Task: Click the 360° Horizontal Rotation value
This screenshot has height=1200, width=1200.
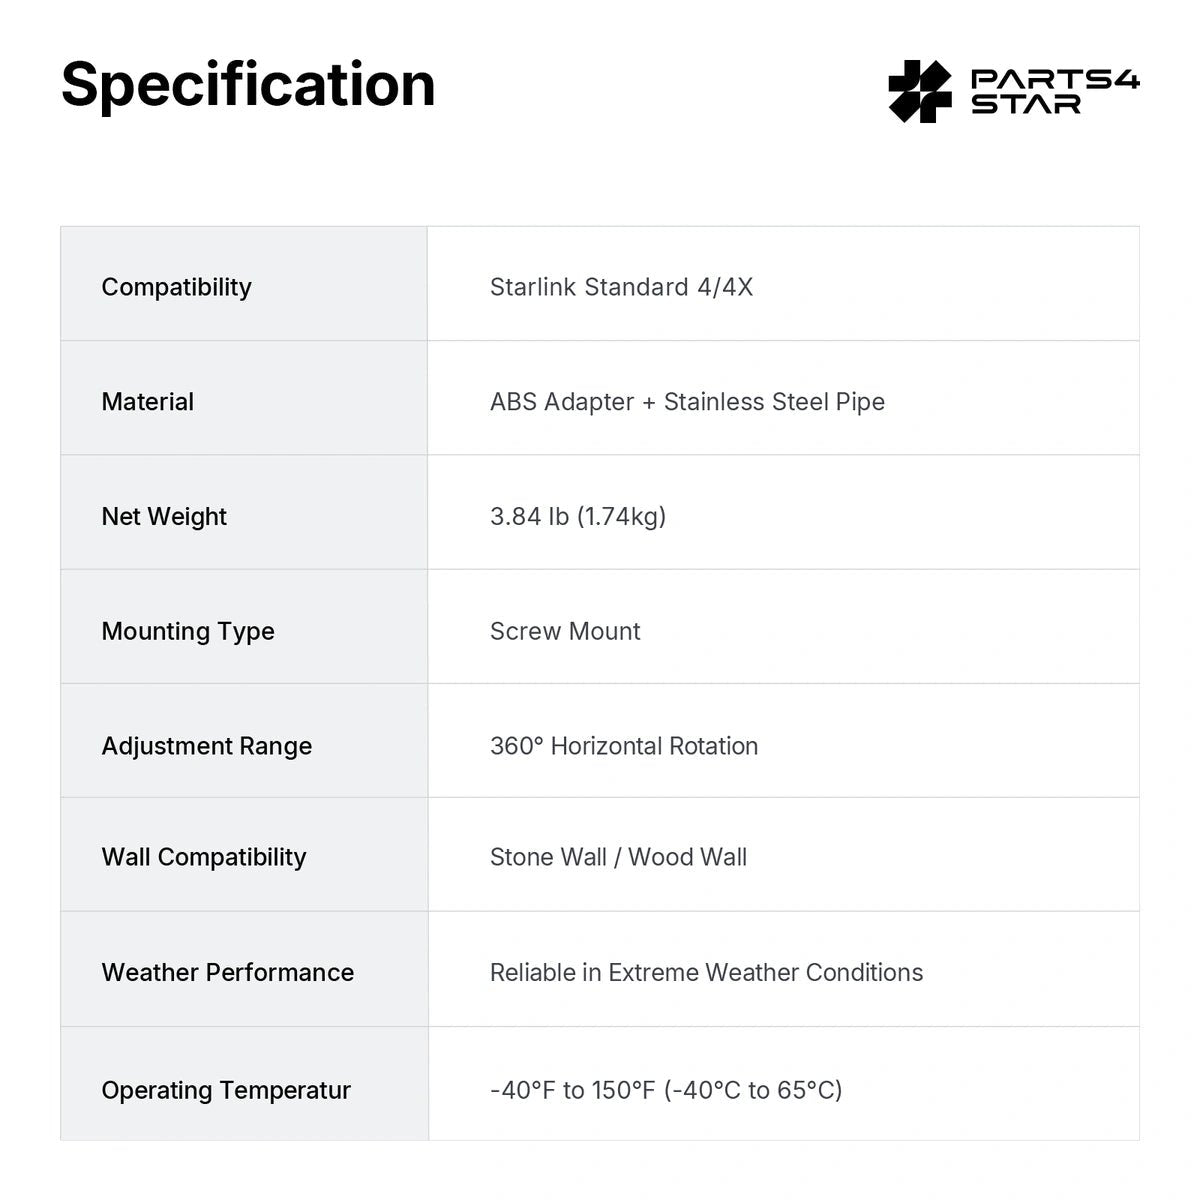Action: (624, 746)
